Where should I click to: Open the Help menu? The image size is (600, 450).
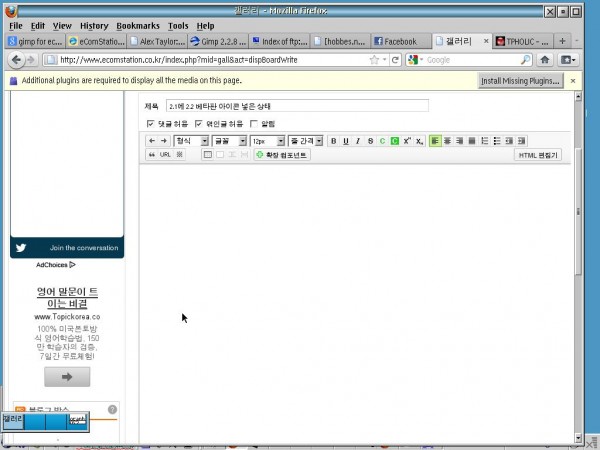[205, 26]
